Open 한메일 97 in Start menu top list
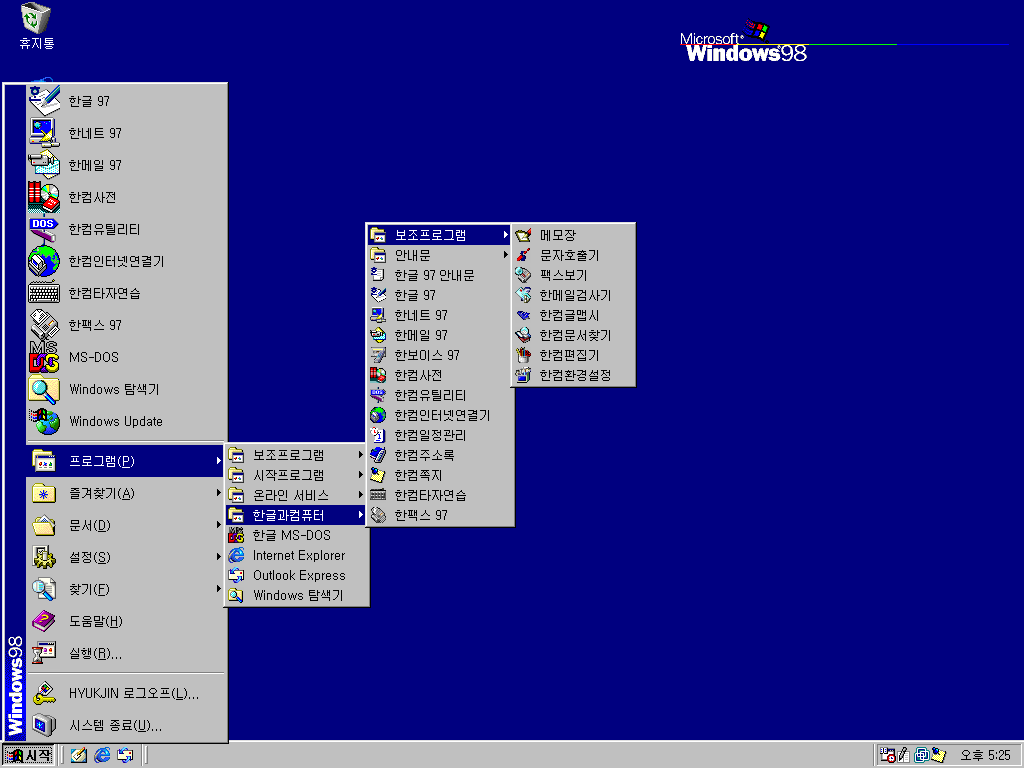 127,165
